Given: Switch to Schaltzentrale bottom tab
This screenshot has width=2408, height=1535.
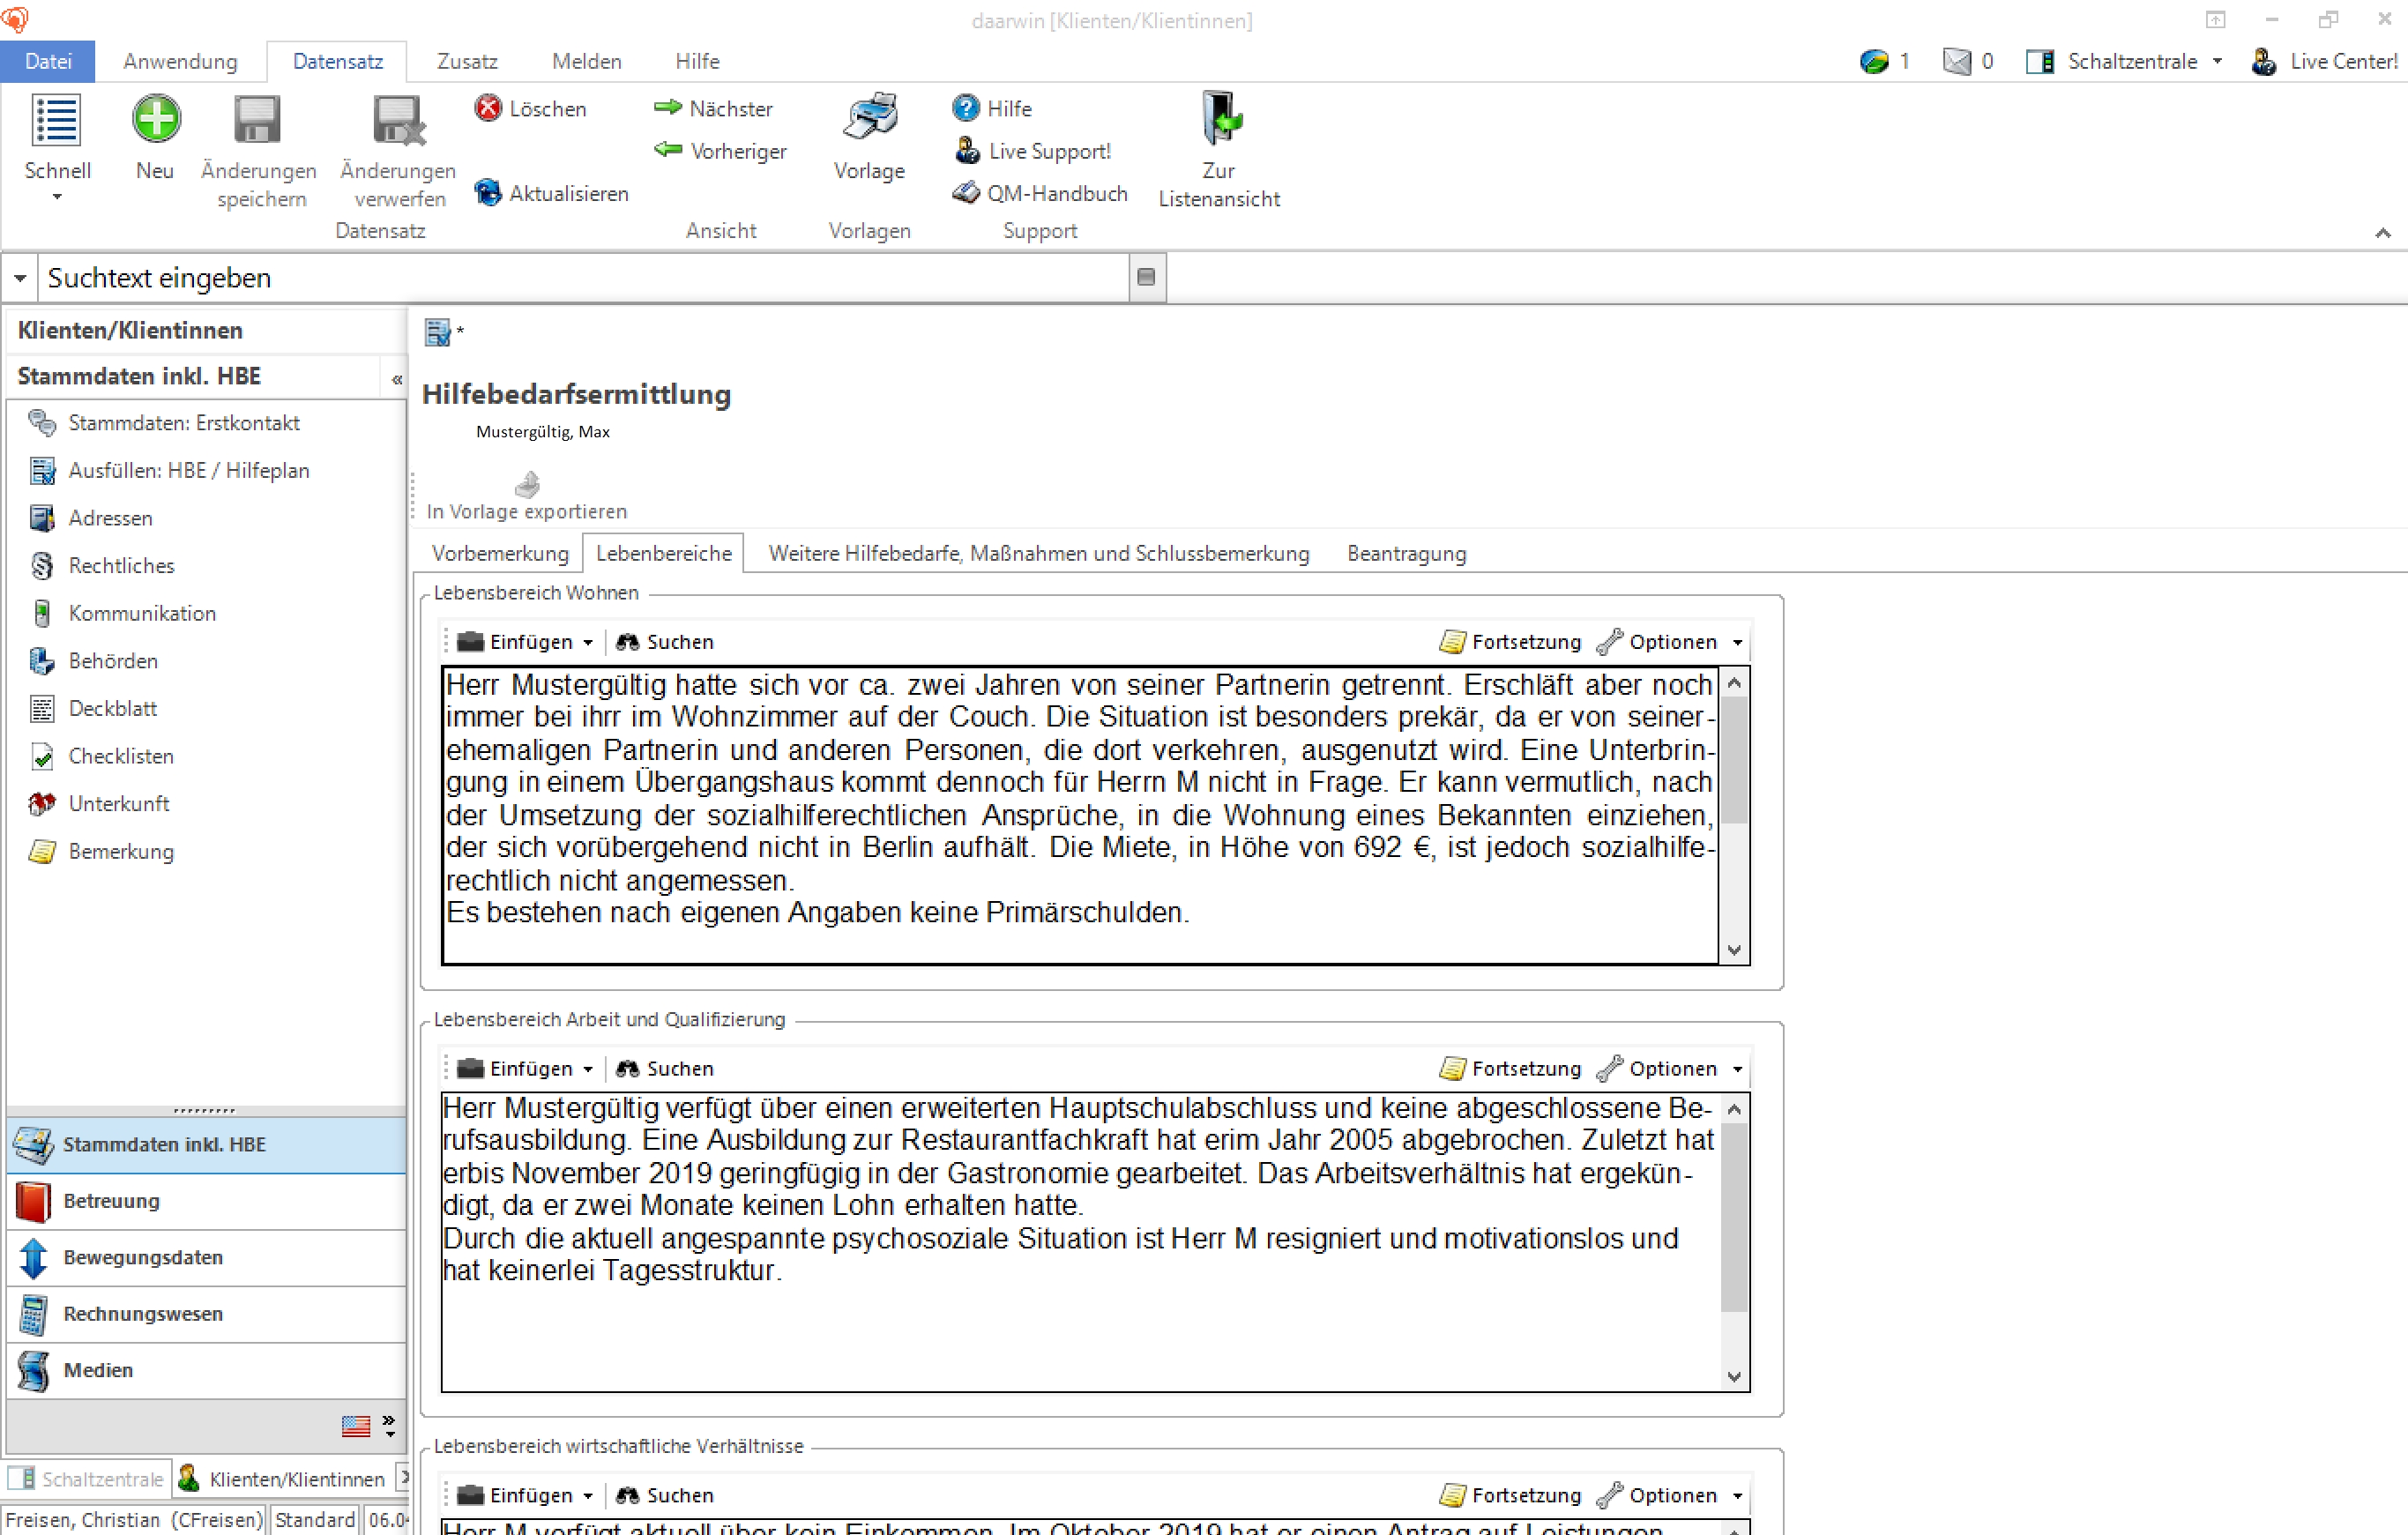Looking at the screenshot, I should 88,1478.
